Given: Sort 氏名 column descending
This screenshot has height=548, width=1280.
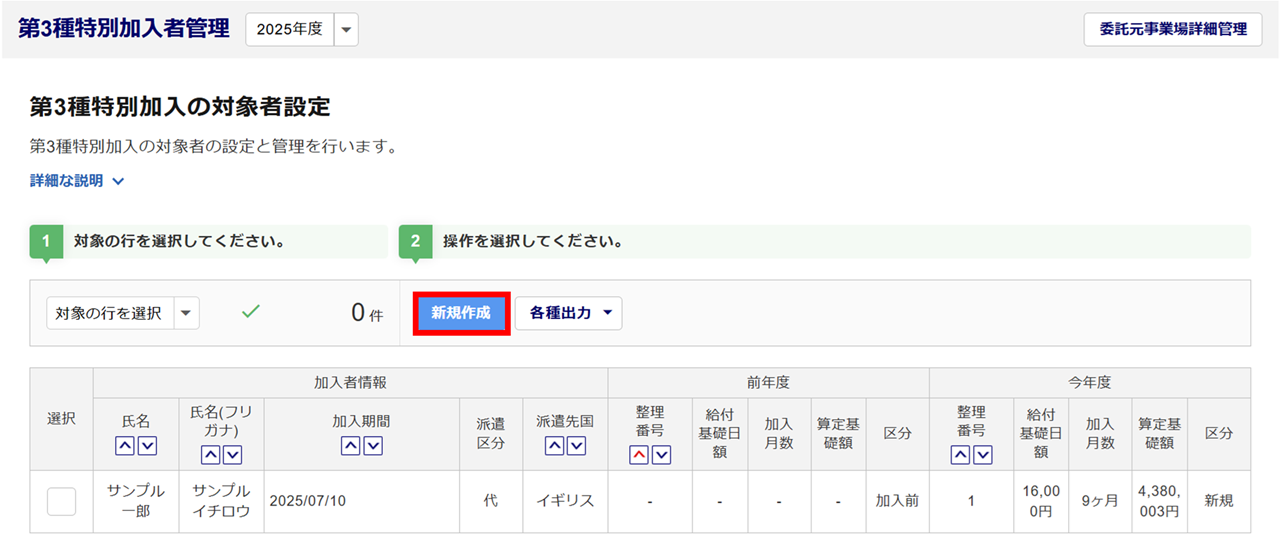Looking at the screenshot, I should coord(146,447).
